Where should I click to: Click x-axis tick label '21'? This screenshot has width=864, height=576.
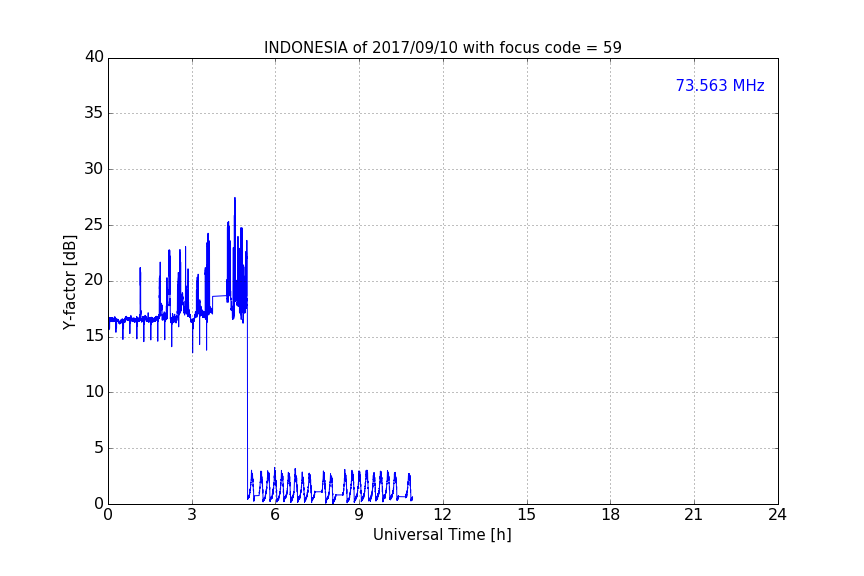(x=694, y=515)
